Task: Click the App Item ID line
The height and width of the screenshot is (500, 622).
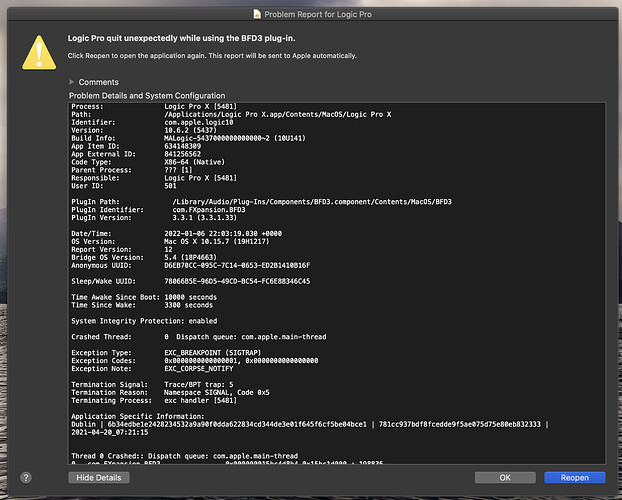Action: pos(136,146)
